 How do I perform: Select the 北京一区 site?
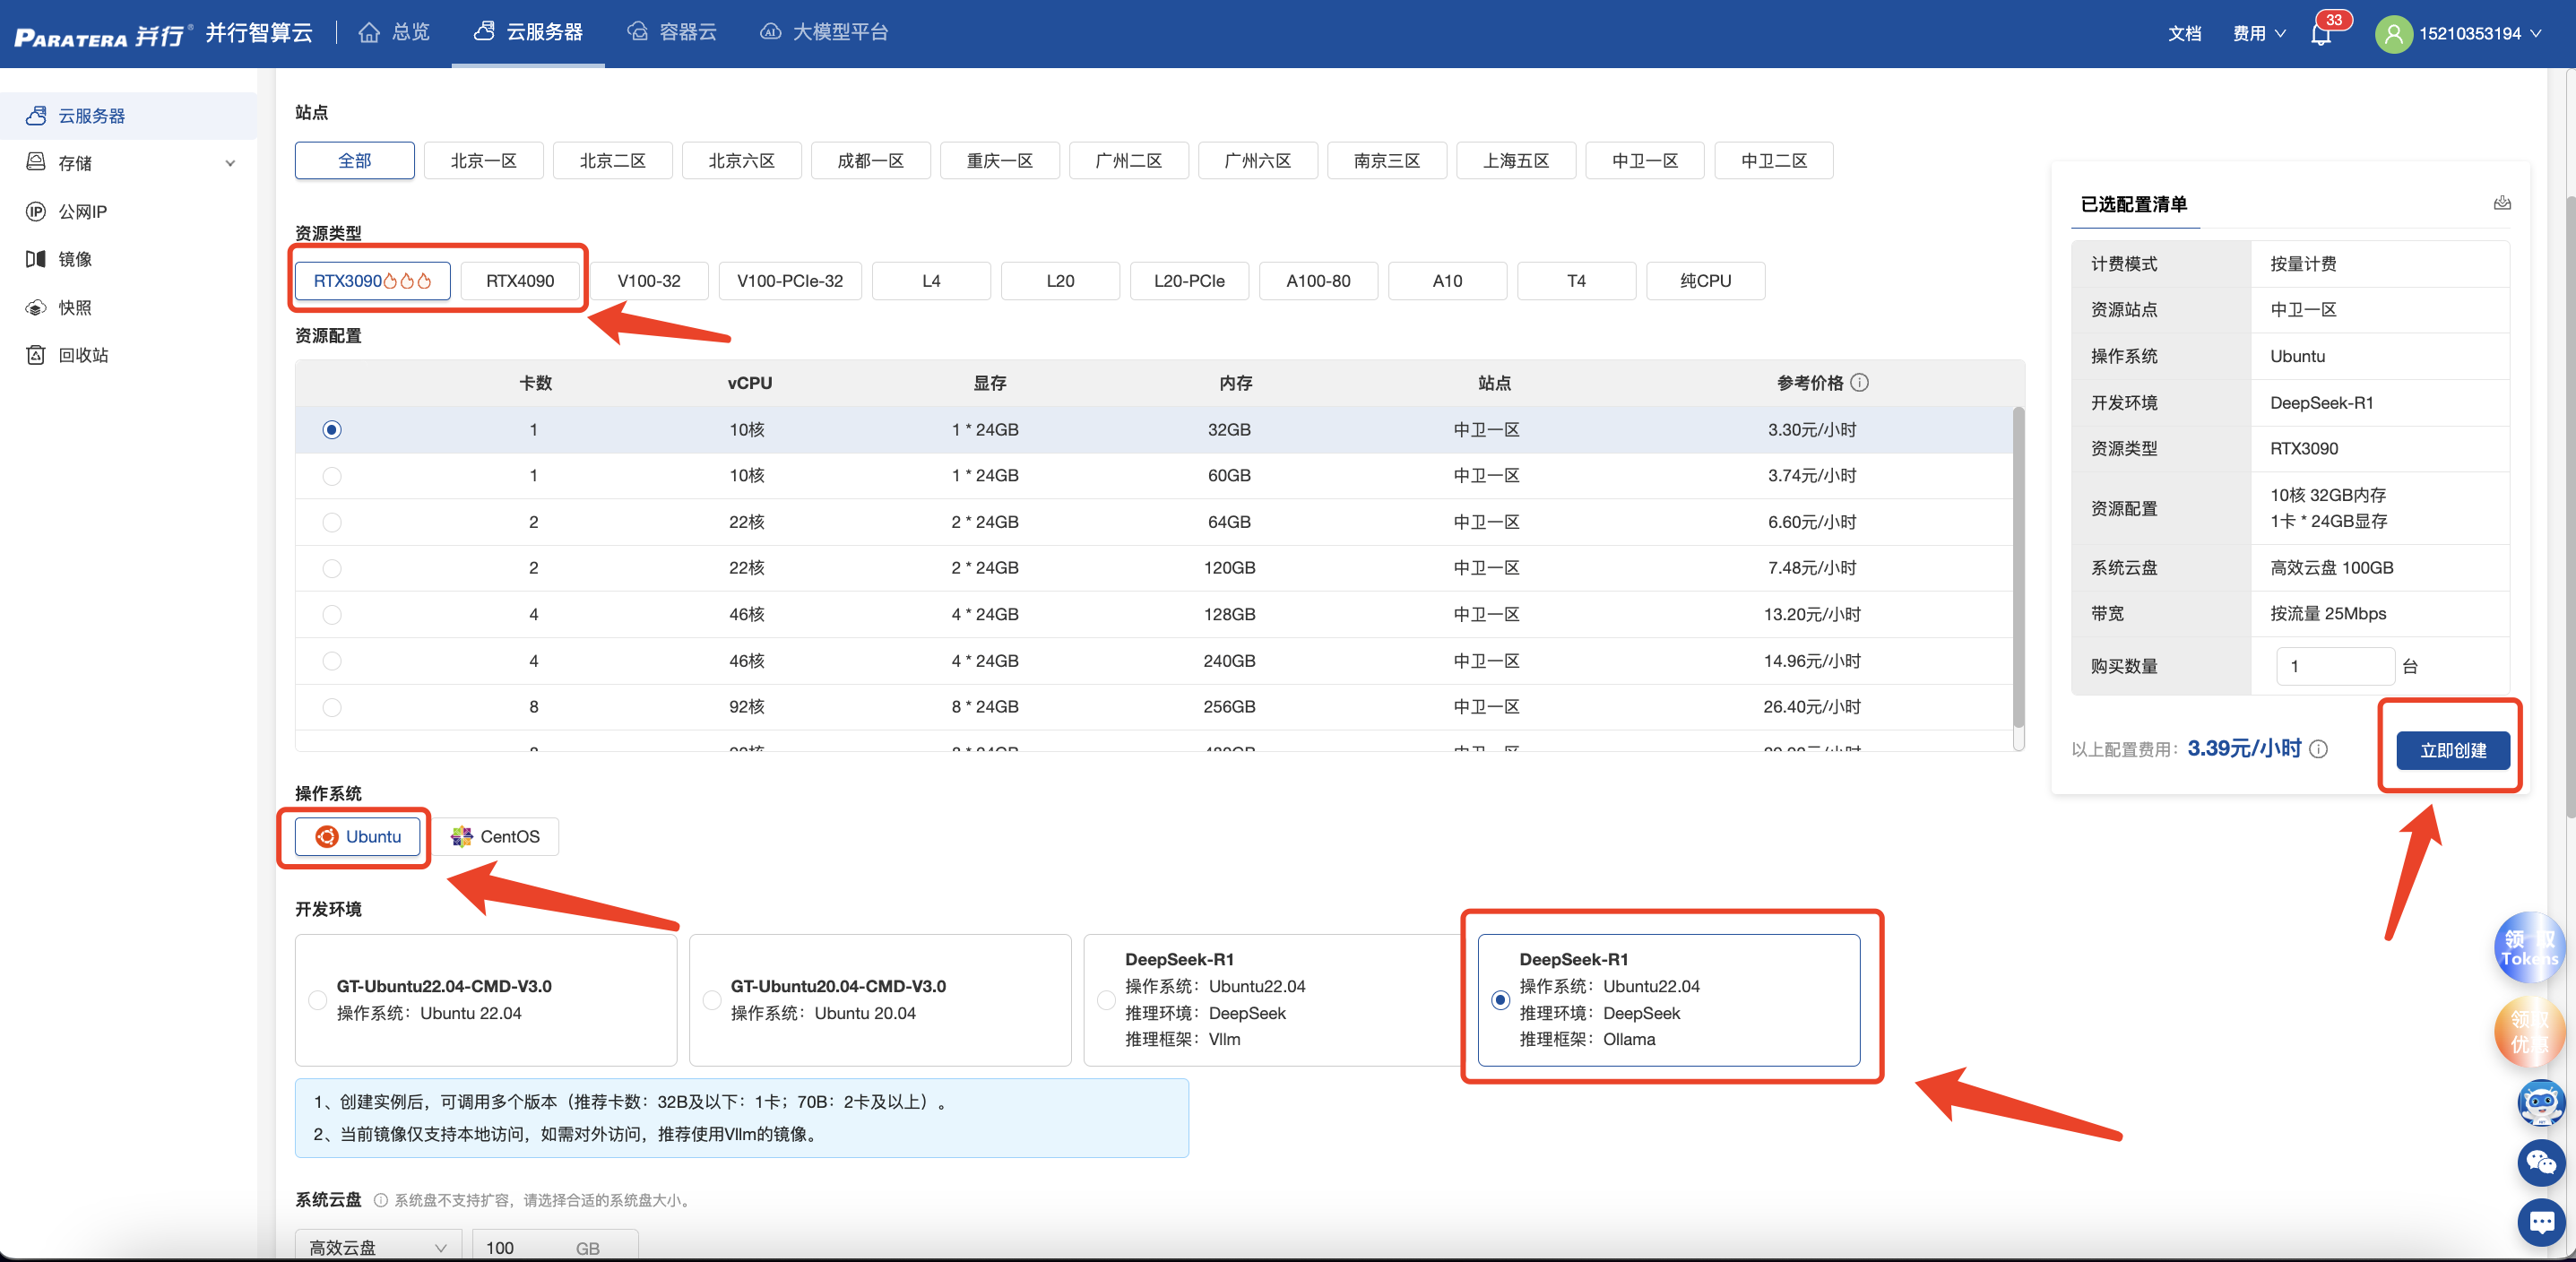[483, 161]
